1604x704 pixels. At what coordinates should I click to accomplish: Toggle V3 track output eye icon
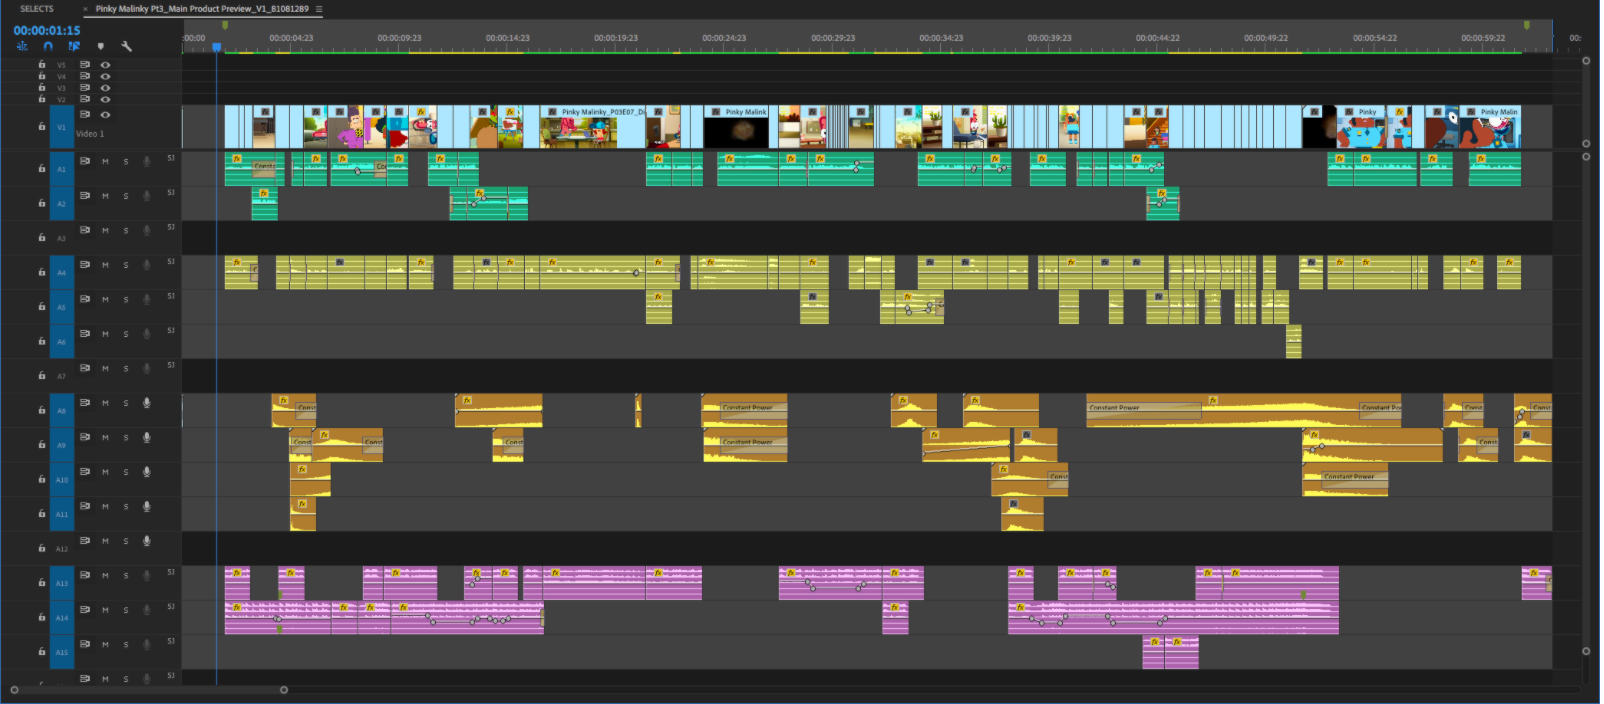[x=105, y=88]
